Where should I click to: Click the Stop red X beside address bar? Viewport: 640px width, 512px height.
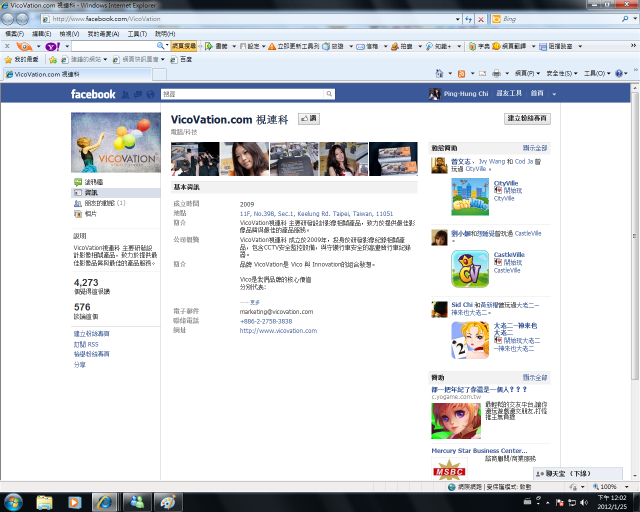tap(481, 19)
